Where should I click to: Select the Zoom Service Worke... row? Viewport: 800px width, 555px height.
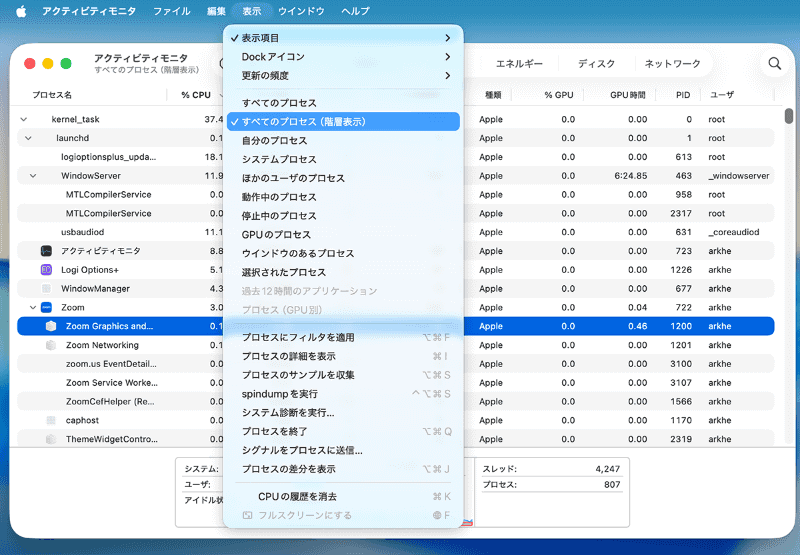pos(396,383)
